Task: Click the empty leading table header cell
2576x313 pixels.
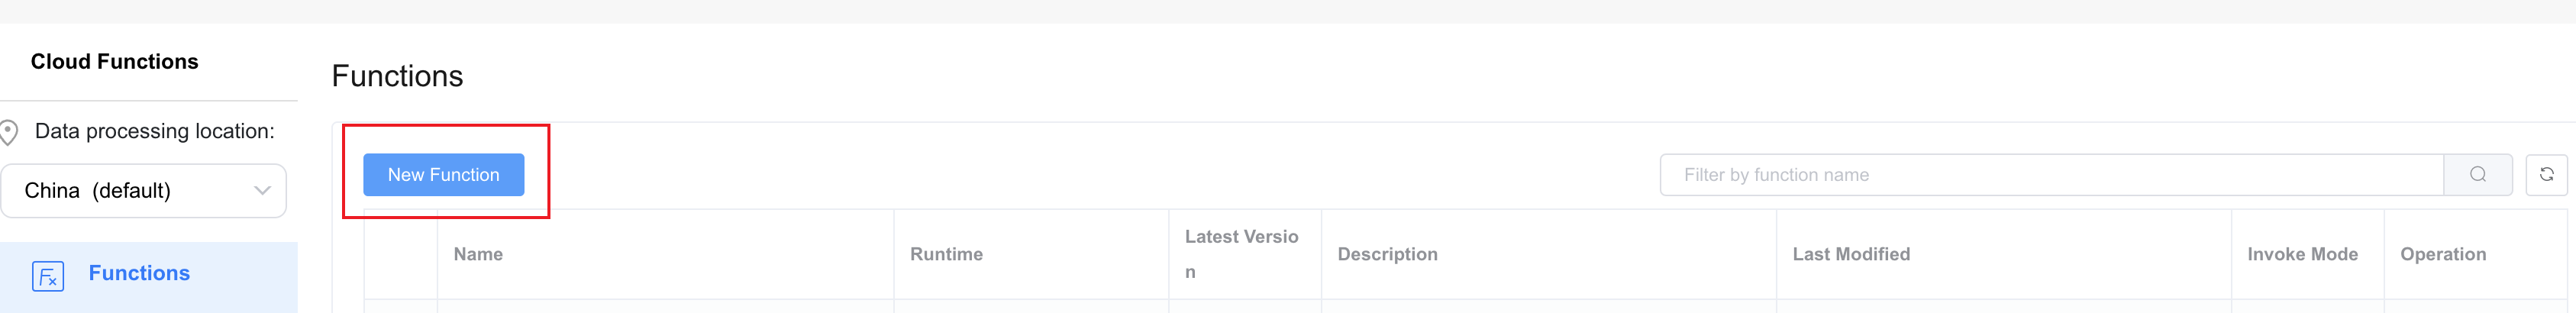Action: 400,254
